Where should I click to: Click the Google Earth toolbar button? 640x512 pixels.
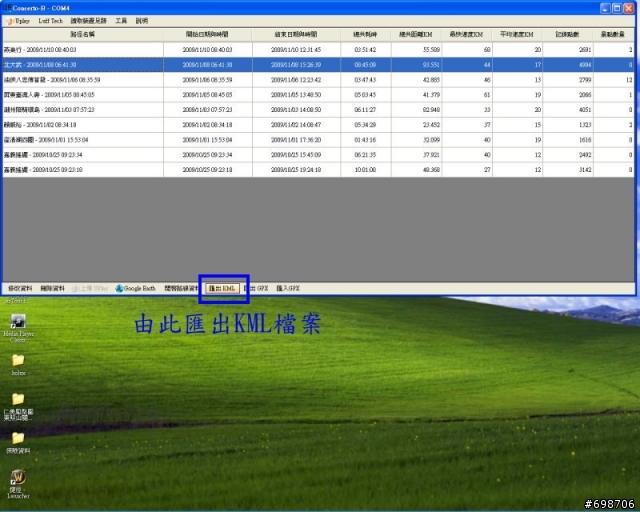[x=136, y=288]
